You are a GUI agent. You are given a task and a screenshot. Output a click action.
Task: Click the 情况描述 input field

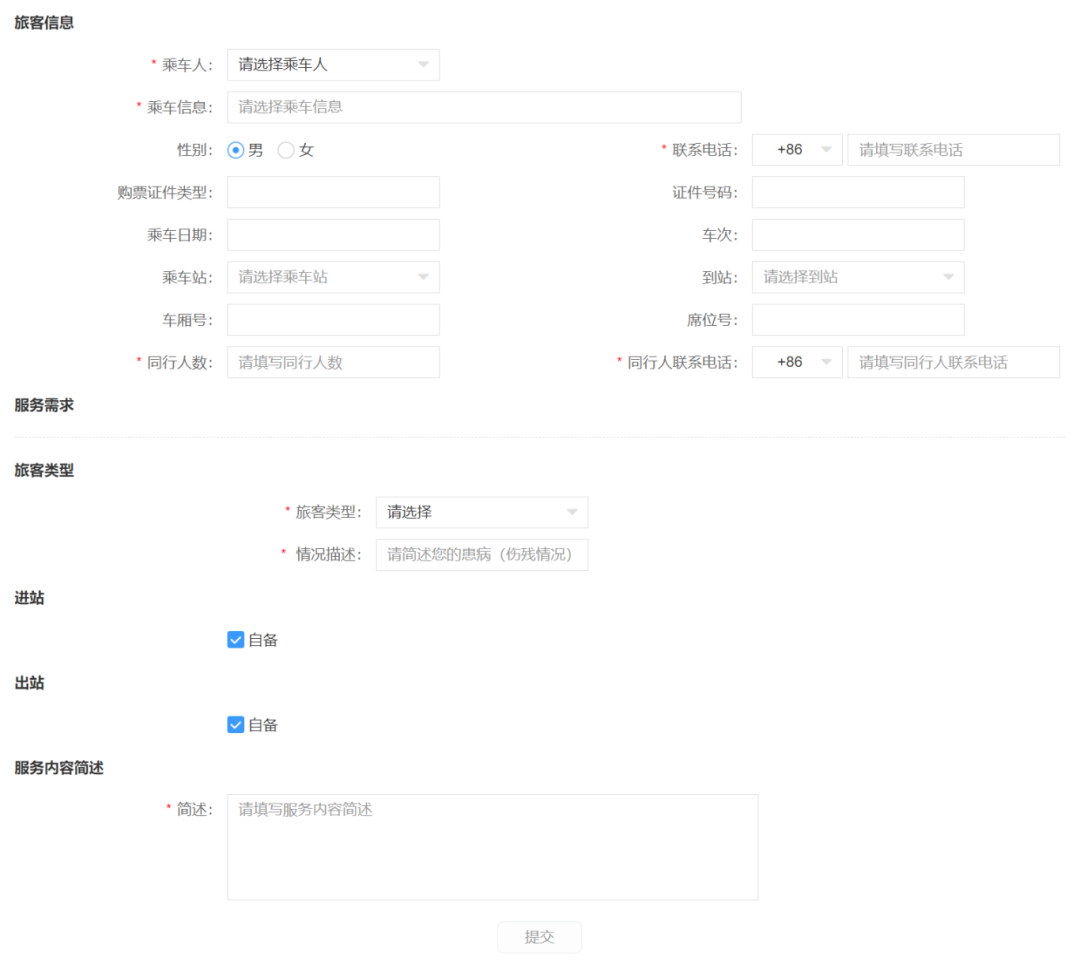[x=482, y=555]
